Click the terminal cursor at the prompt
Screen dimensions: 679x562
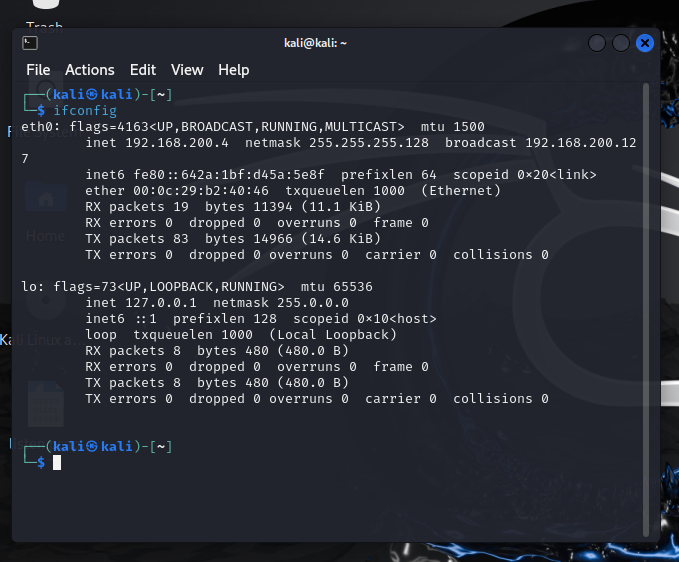pyautogui.click(x=57, y=462)
